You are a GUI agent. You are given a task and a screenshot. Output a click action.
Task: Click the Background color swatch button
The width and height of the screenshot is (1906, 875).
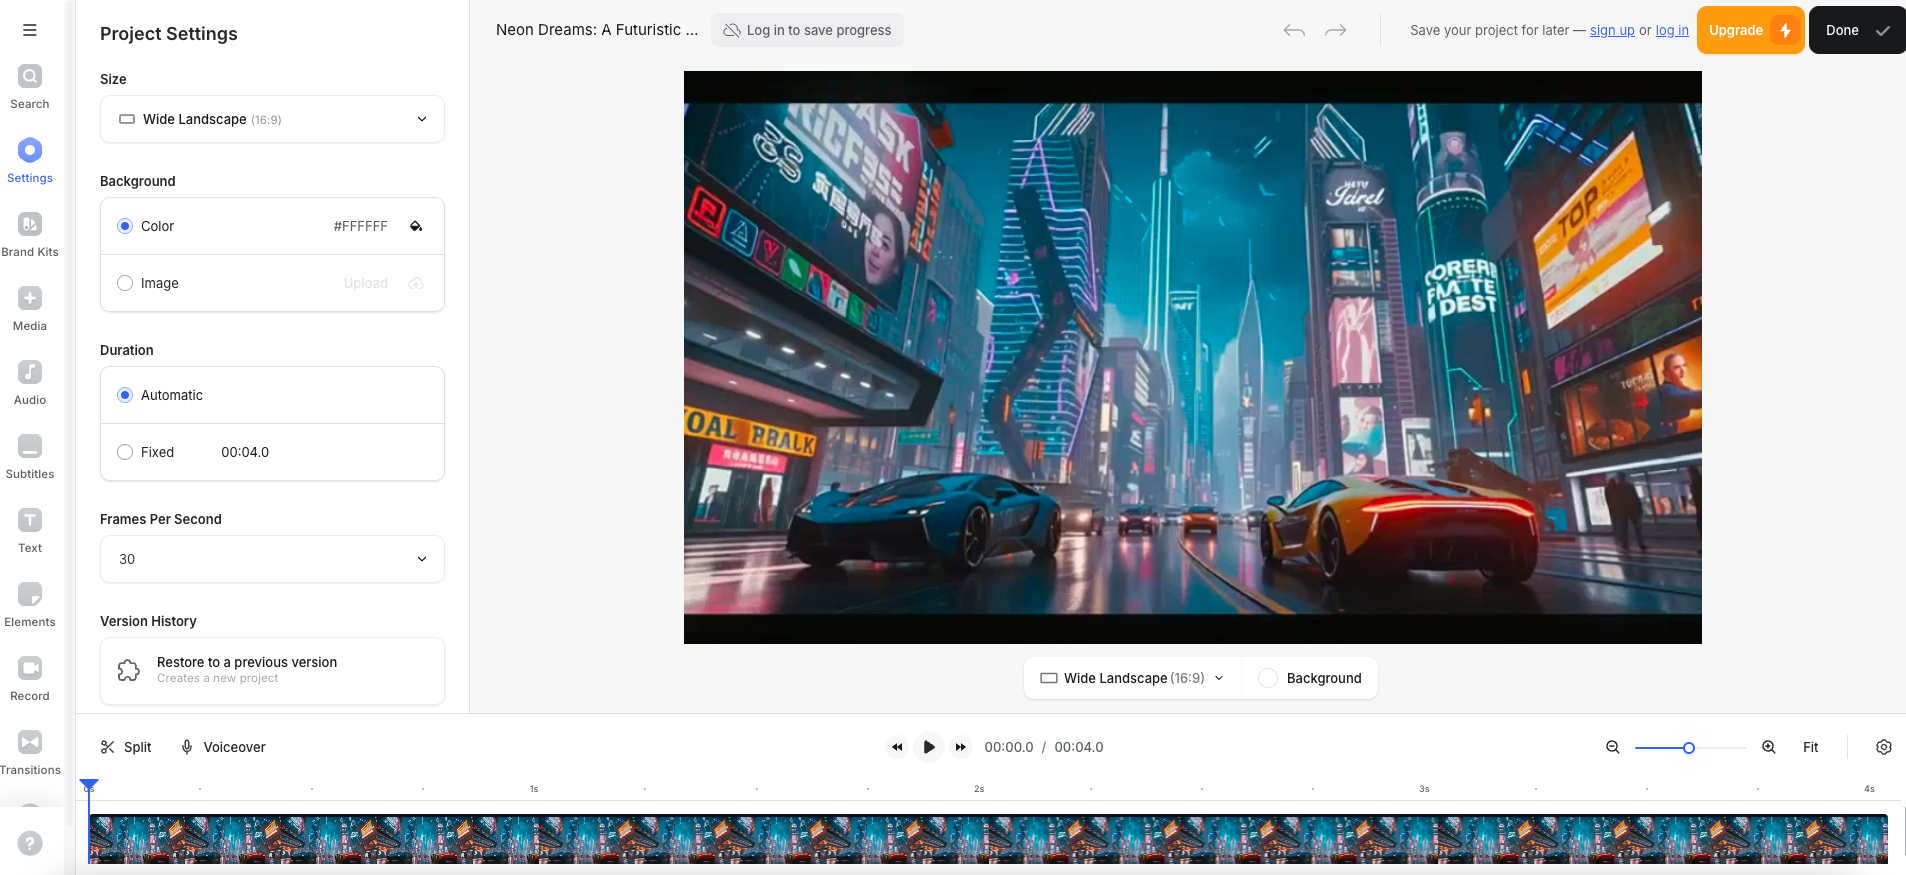tap(1310, 678)
